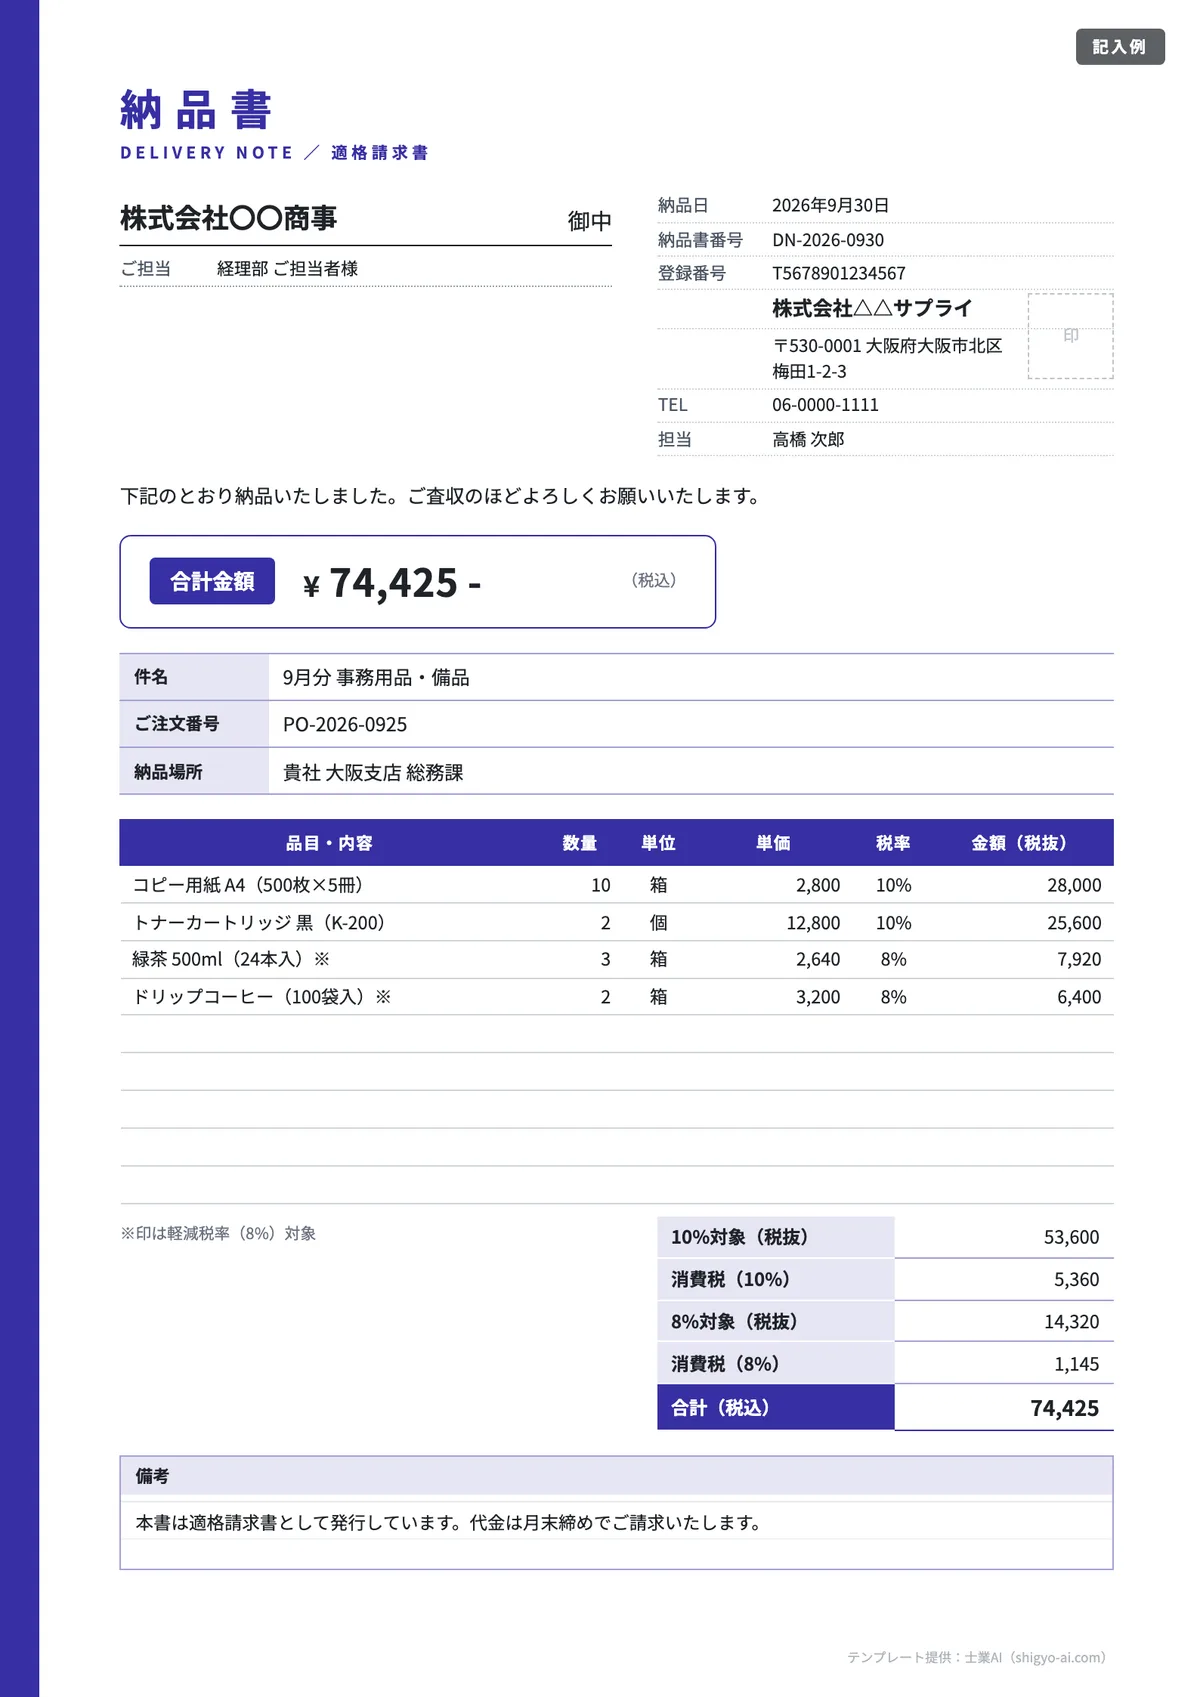
Task: Select the order number PO-2026-0925
Action: point(345,724)
